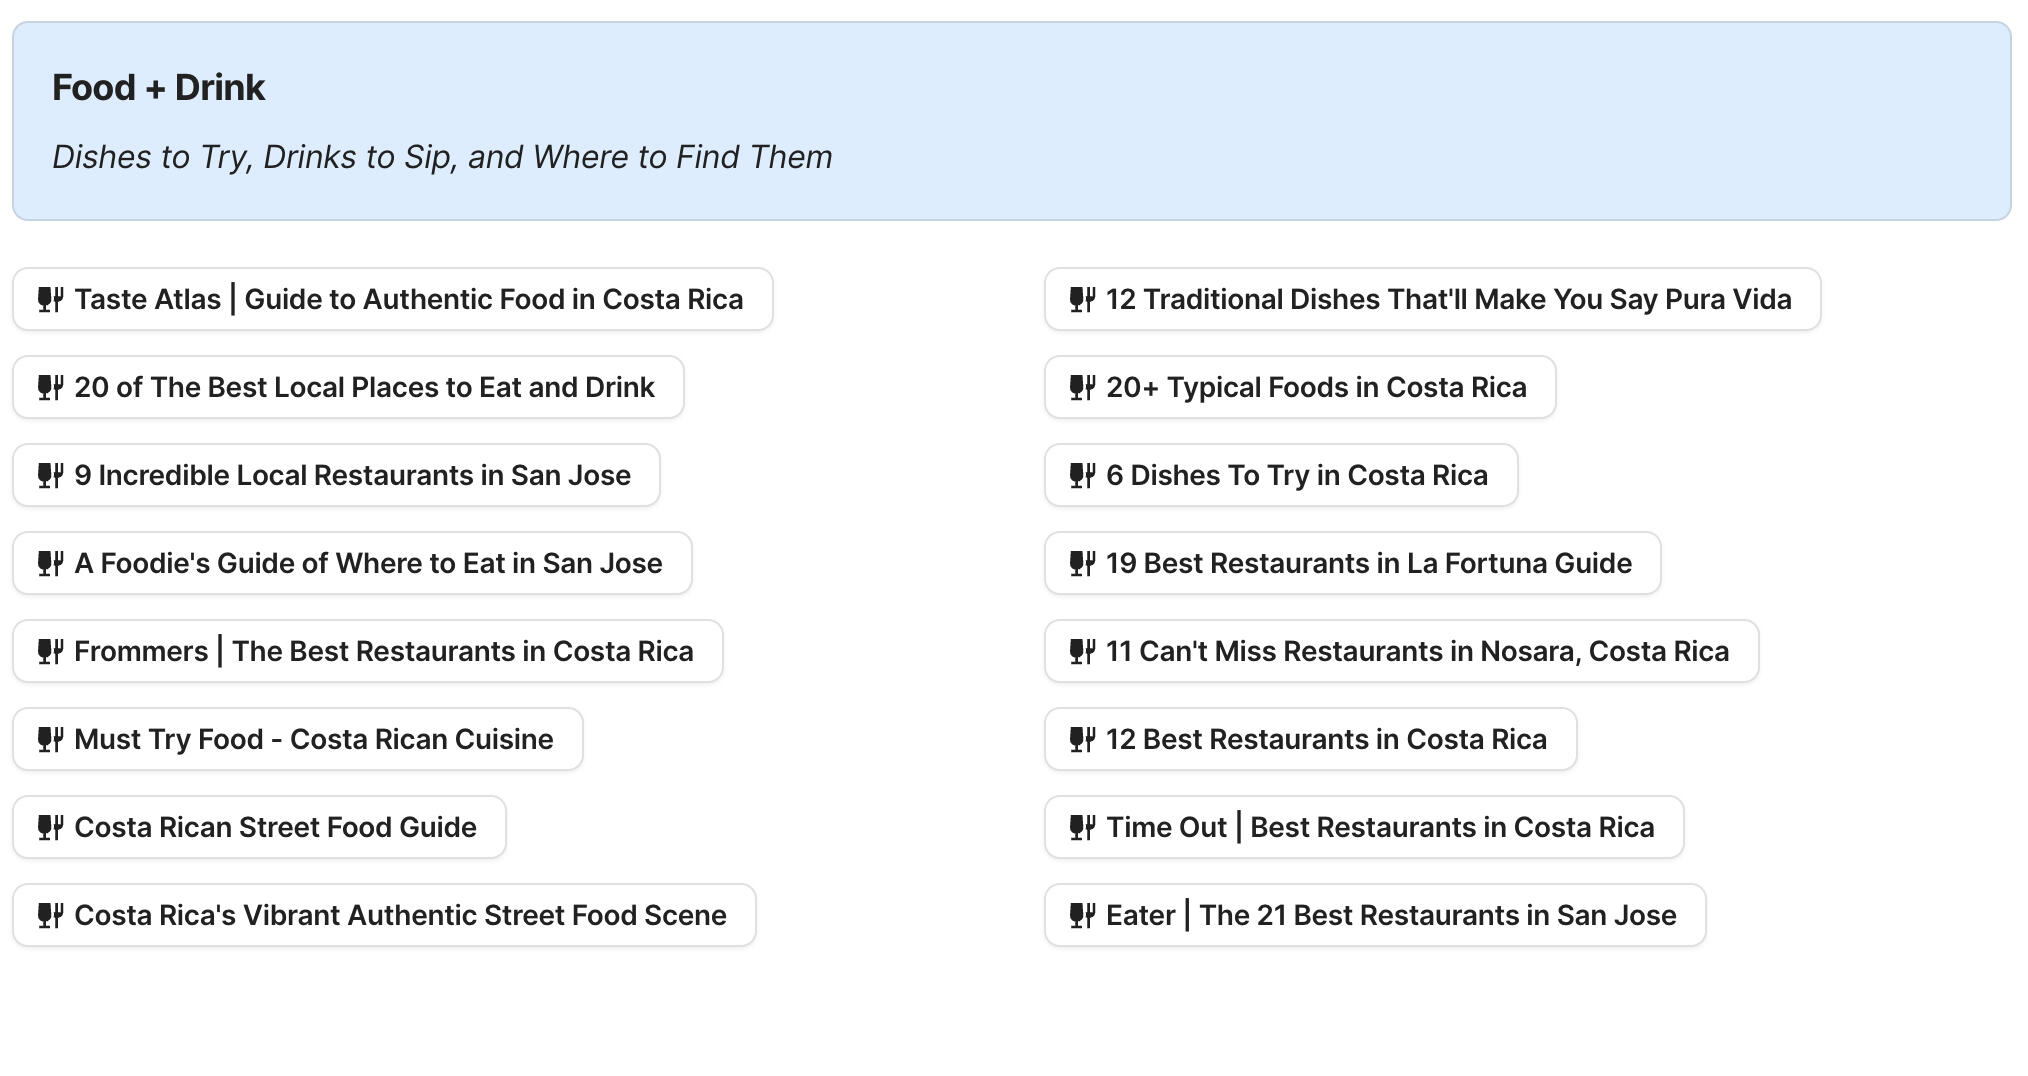
Task: Click the icon beside Frommers Best Restaurants
Action: click(x=51, y=651)
